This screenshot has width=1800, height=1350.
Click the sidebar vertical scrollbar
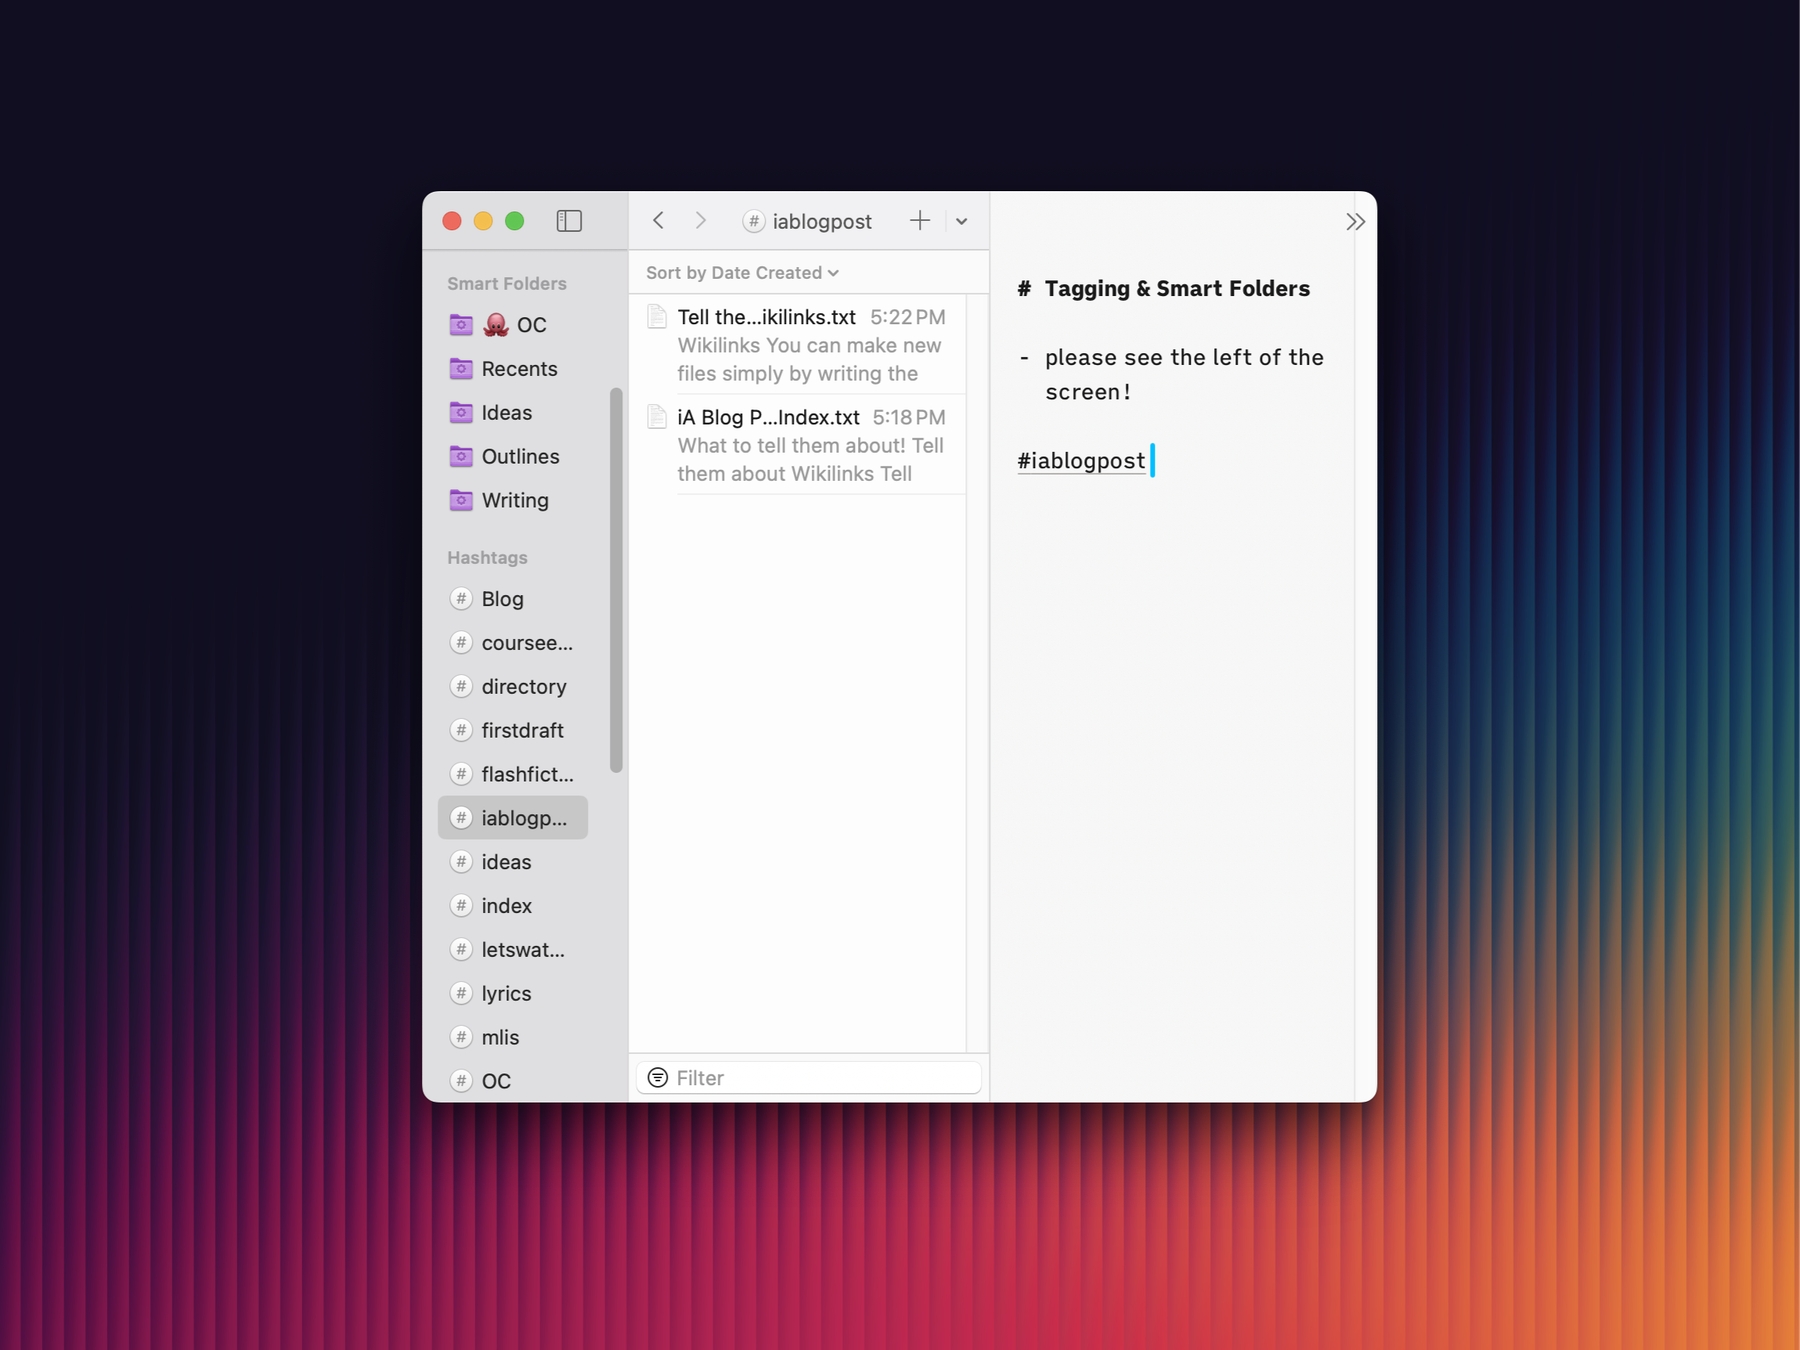tap(616, 580)
